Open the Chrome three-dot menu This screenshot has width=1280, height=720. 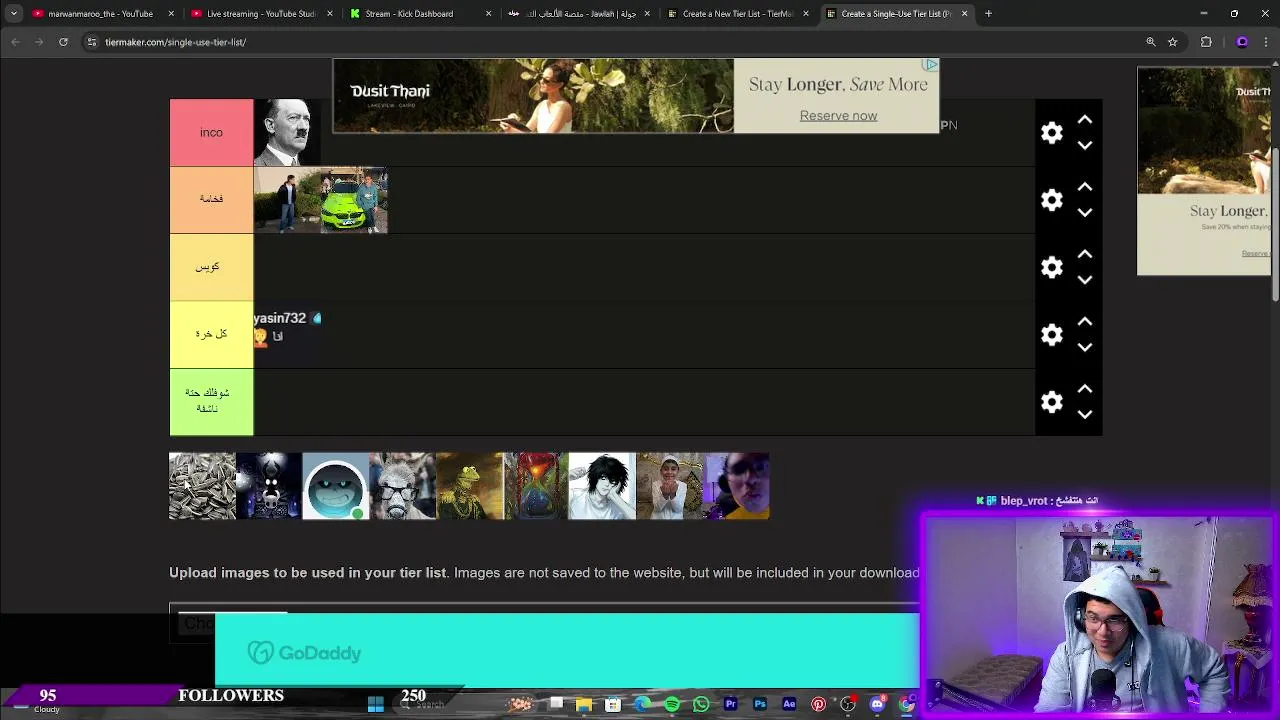1267,42
